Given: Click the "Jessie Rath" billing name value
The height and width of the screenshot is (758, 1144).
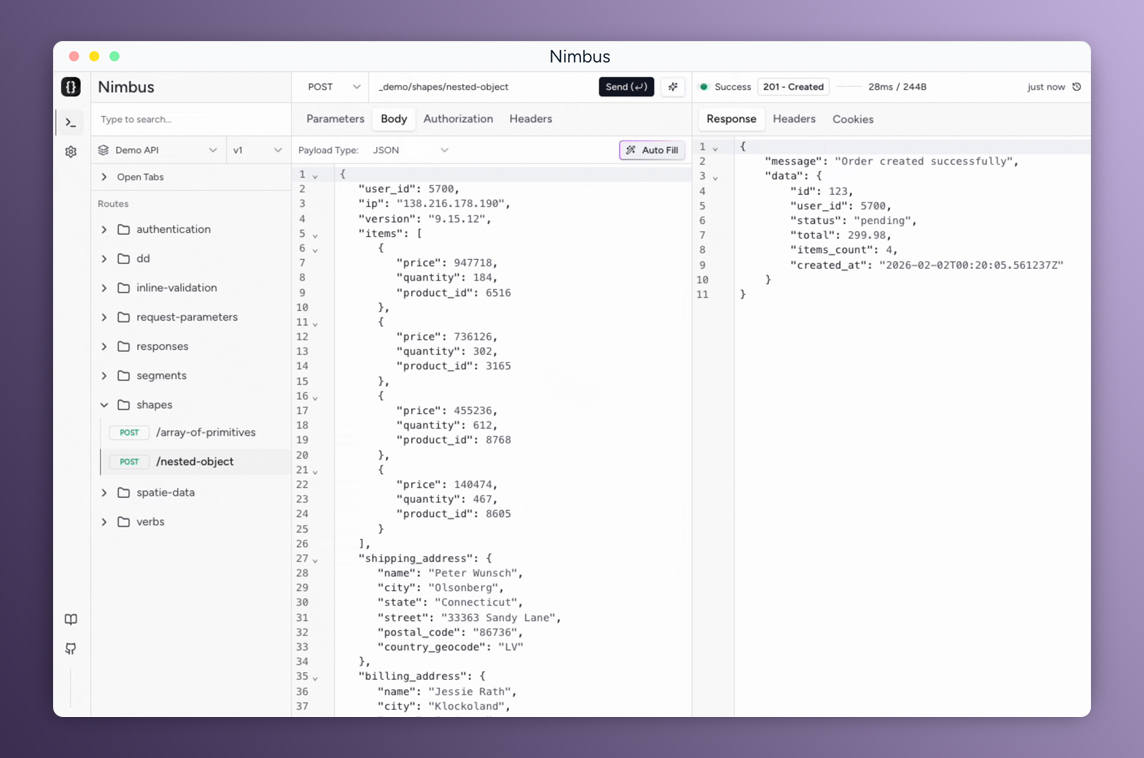Looking at the screenshot, I should [468, 692].
